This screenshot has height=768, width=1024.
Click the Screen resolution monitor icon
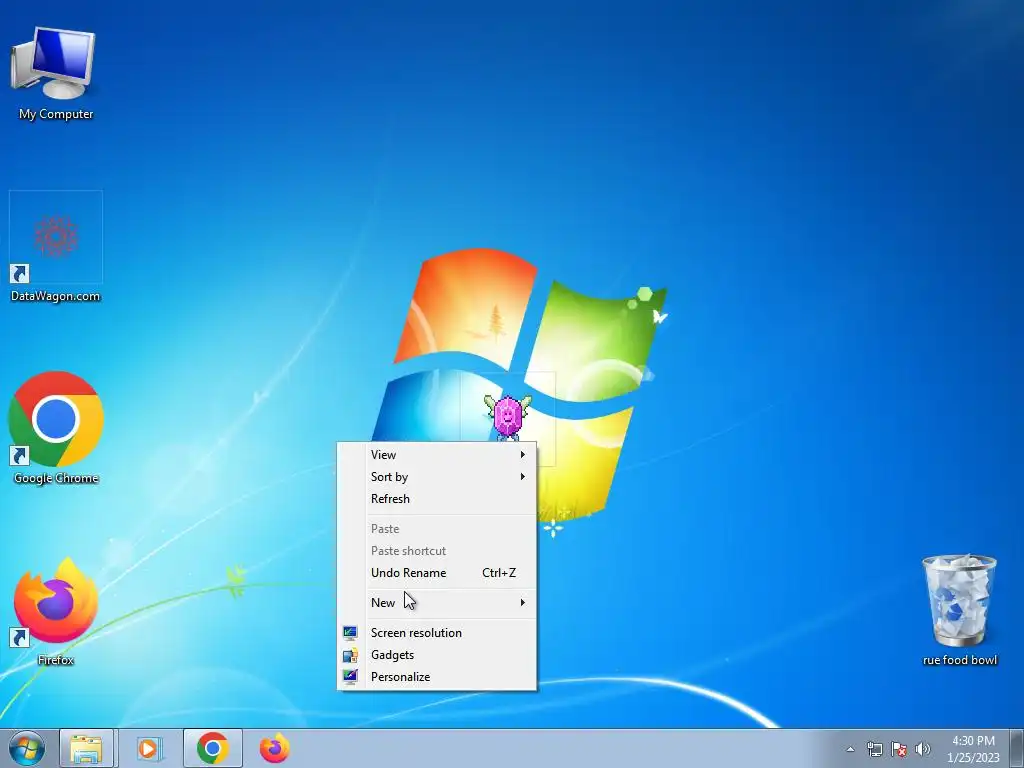pos(350,633)
